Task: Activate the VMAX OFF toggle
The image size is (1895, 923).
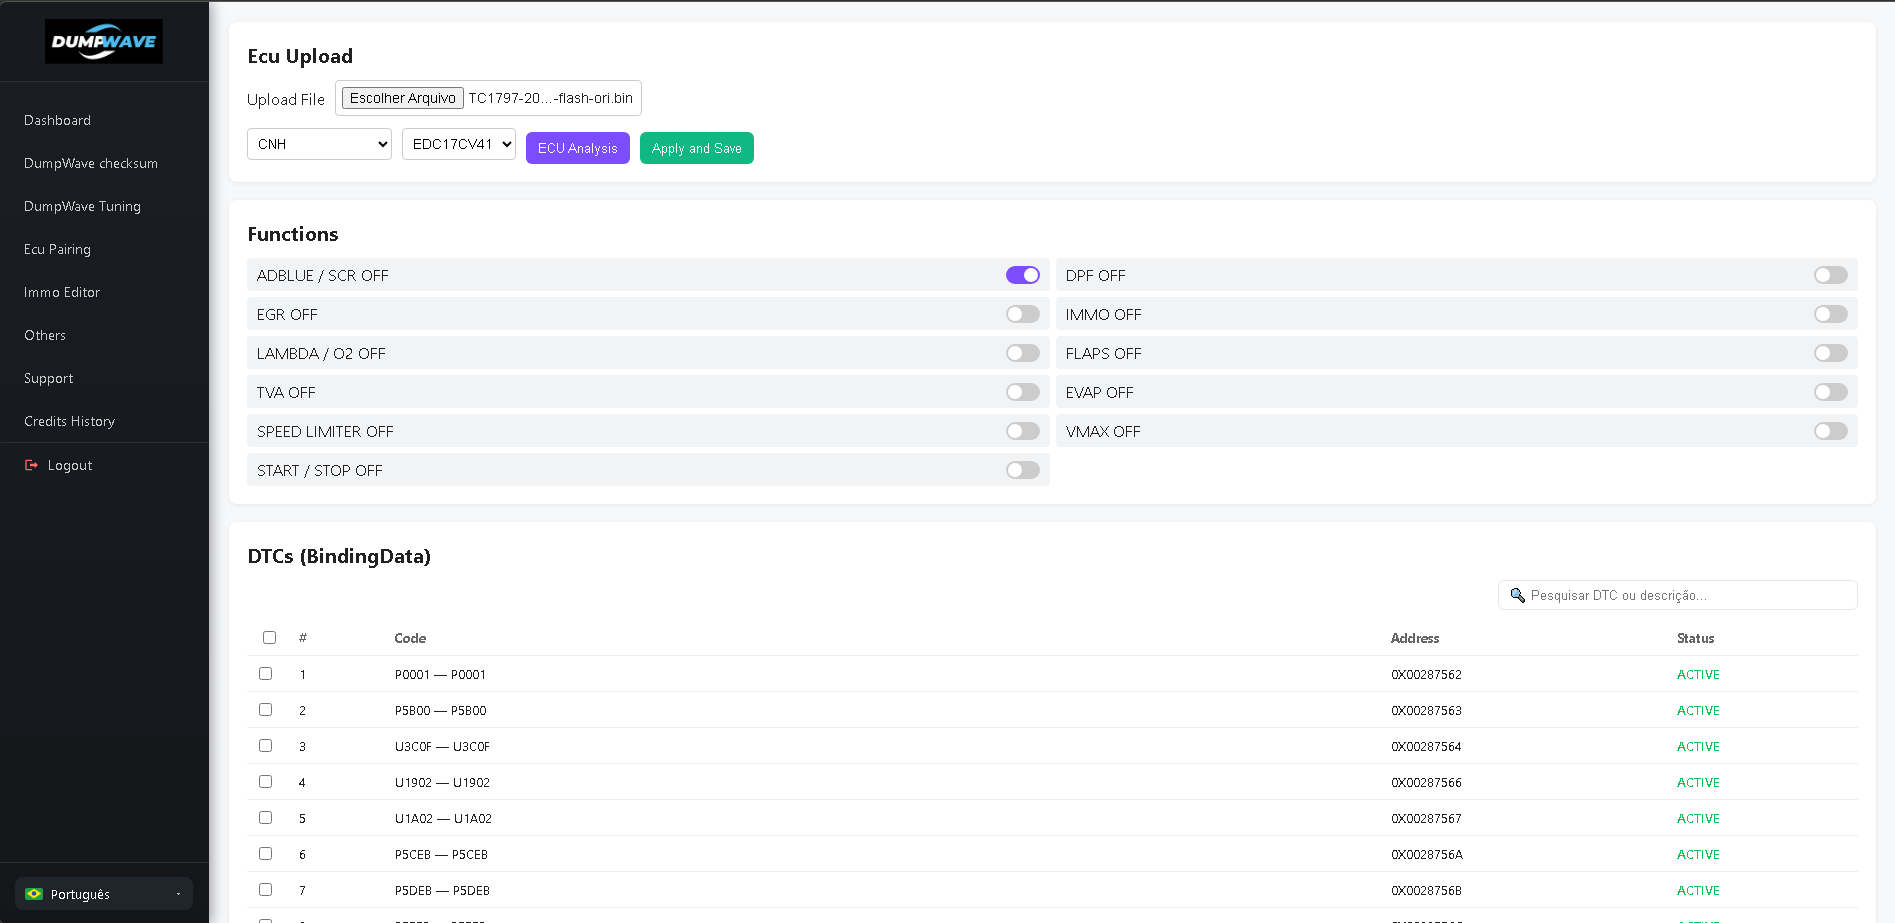Action: [1830, 430]
